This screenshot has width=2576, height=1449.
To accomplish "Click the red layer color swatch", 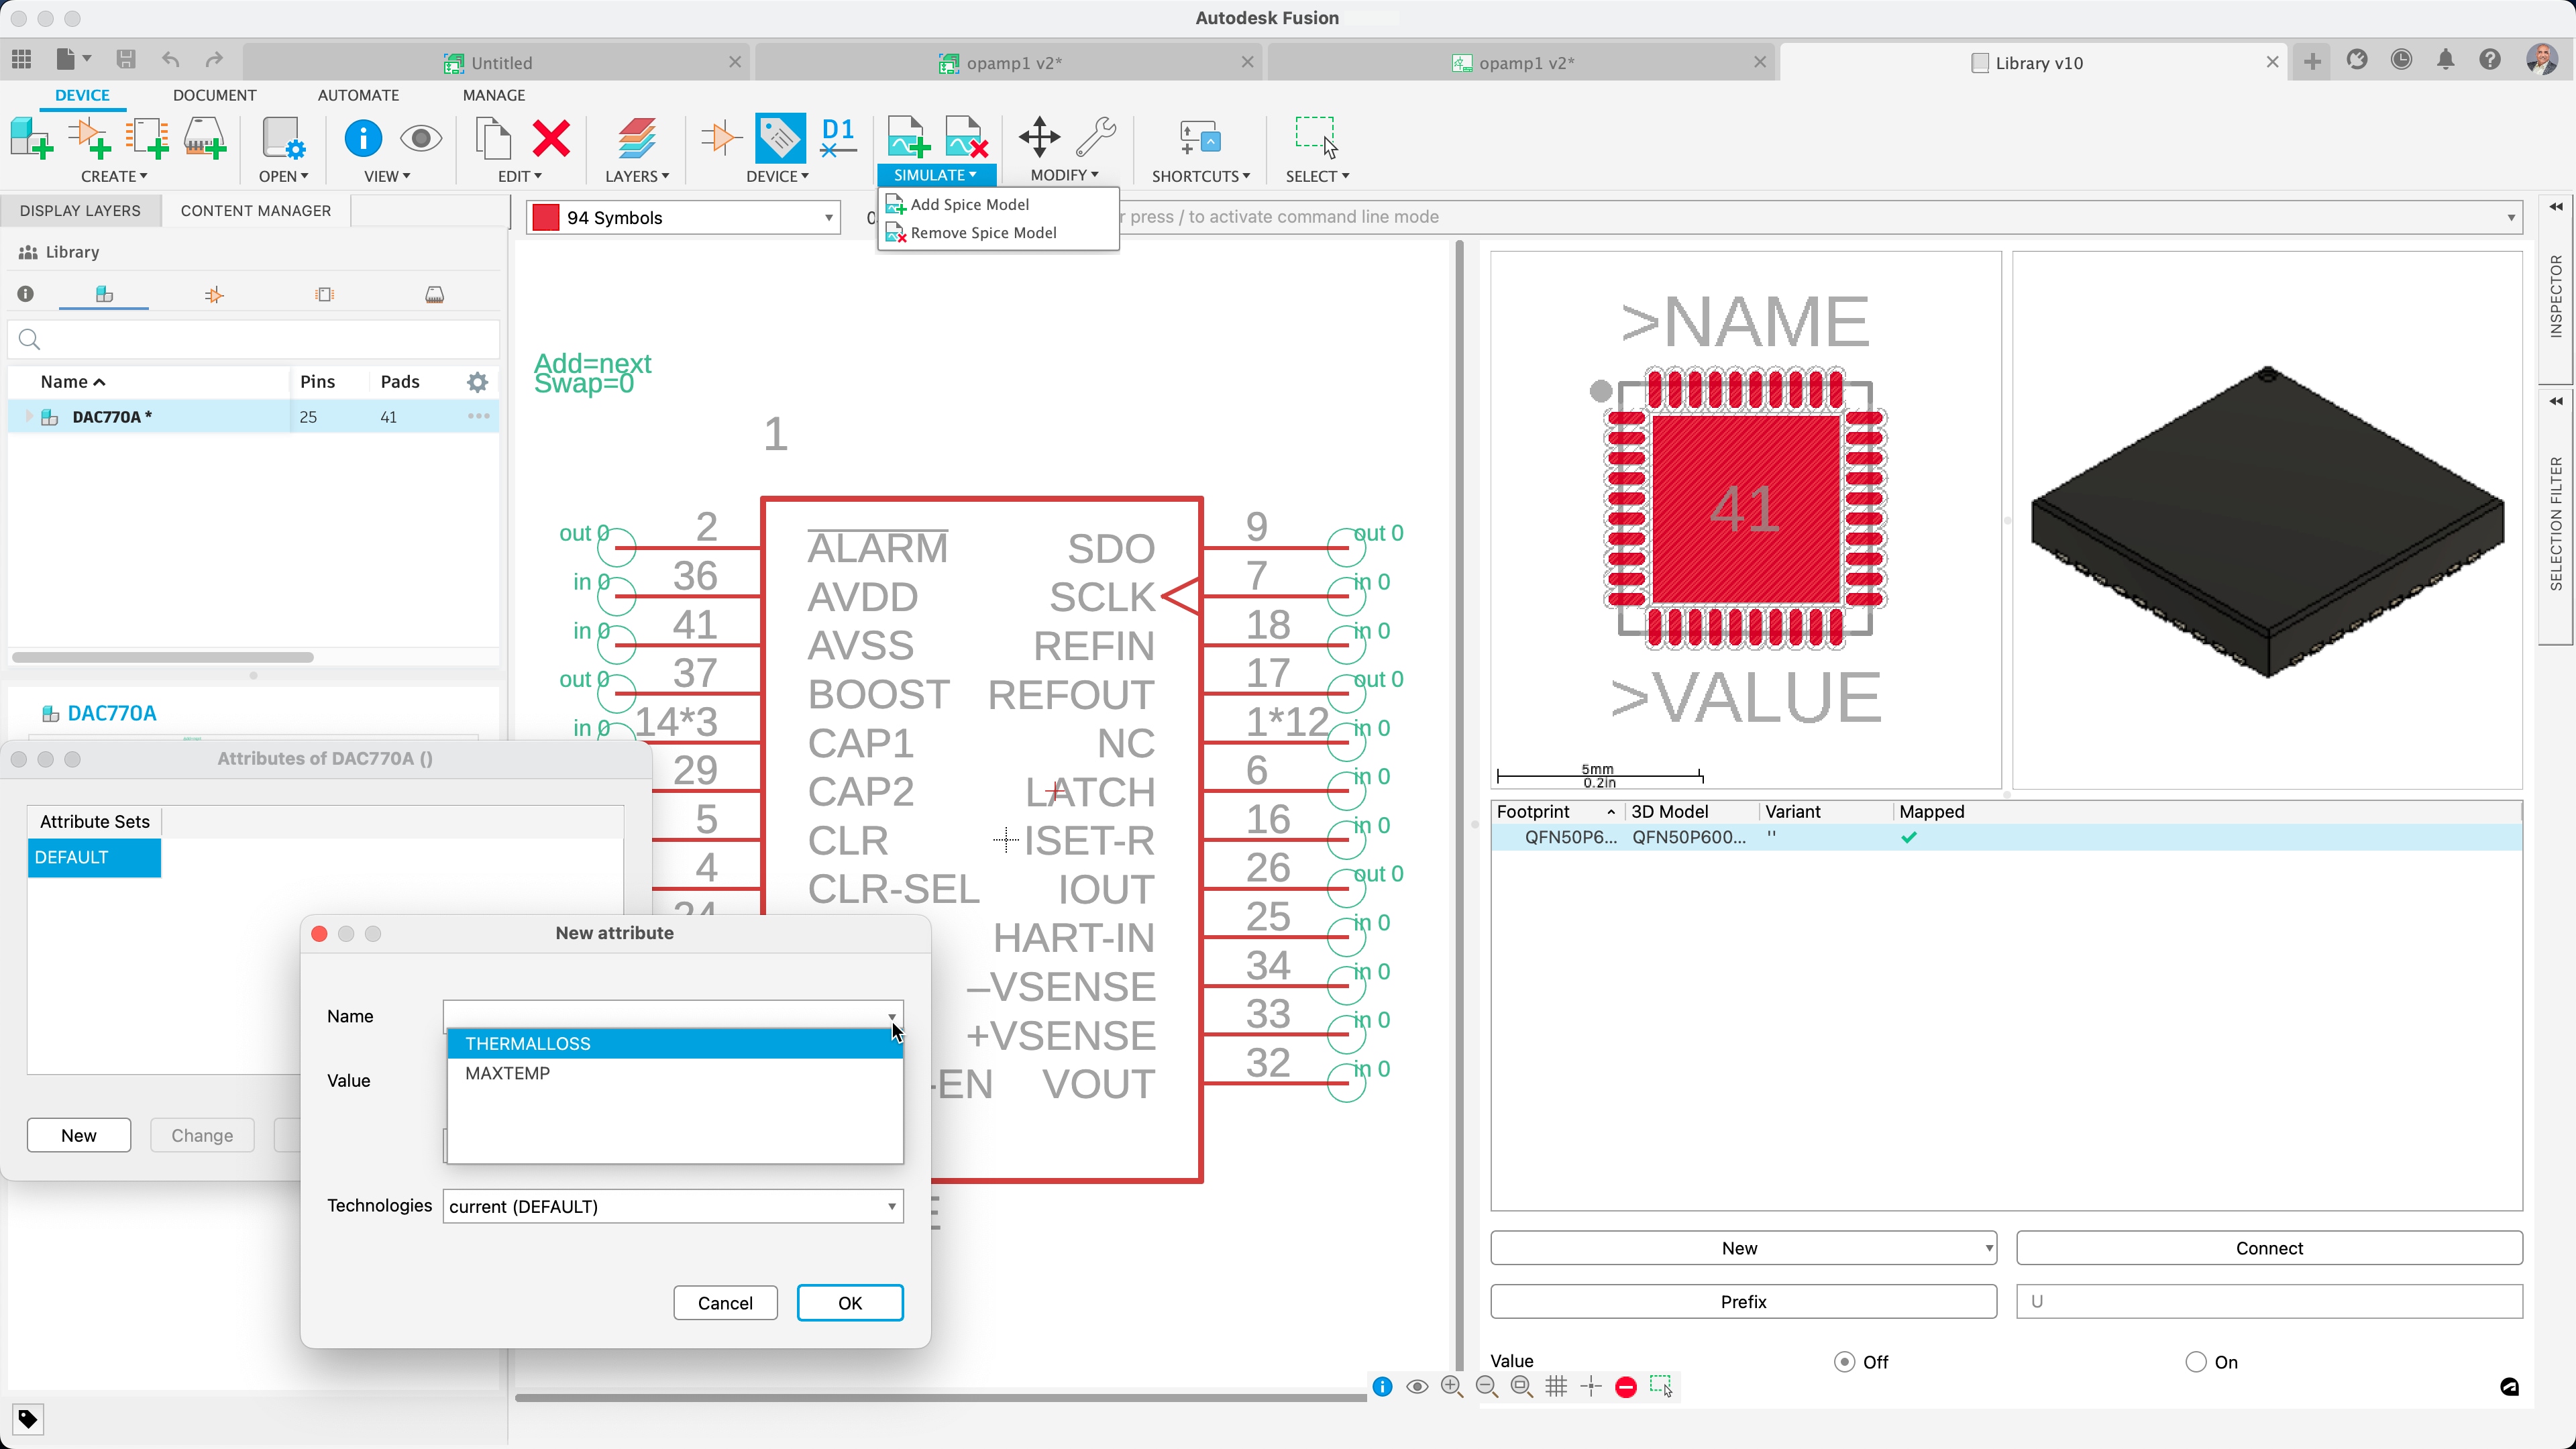I will 546,217.
